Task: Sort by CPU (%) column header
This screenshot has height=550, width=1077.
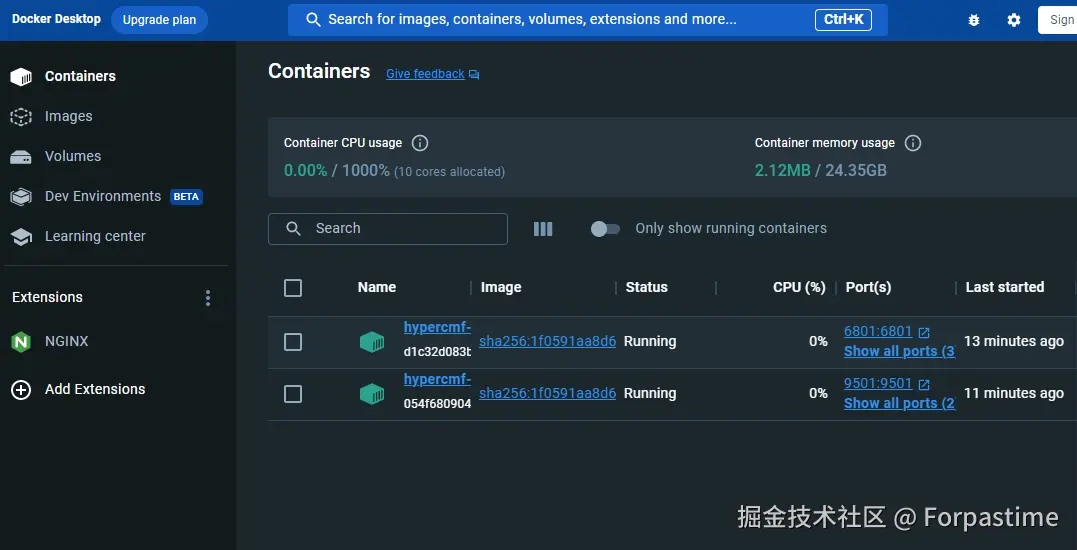Action: coord(799,288)
